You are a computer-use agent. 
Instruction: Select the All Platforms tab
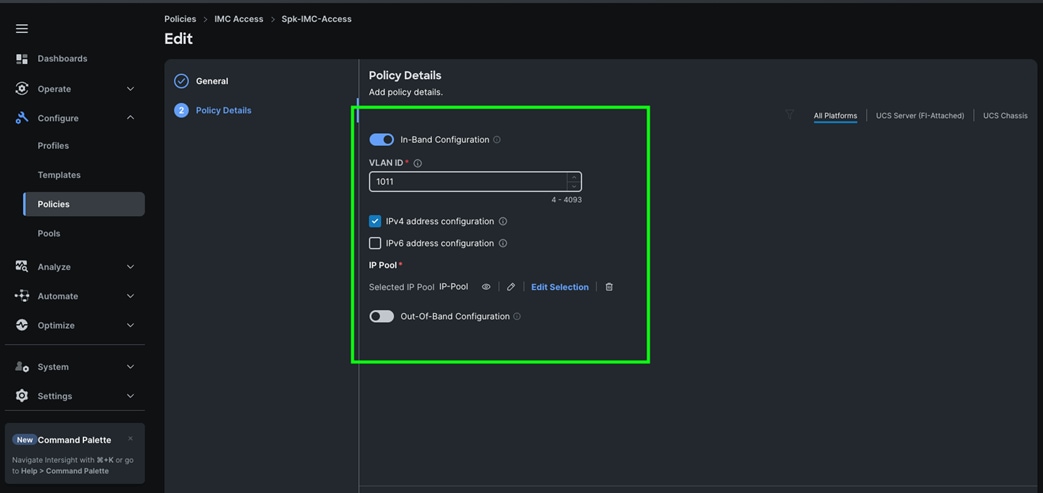click(835, 116)
